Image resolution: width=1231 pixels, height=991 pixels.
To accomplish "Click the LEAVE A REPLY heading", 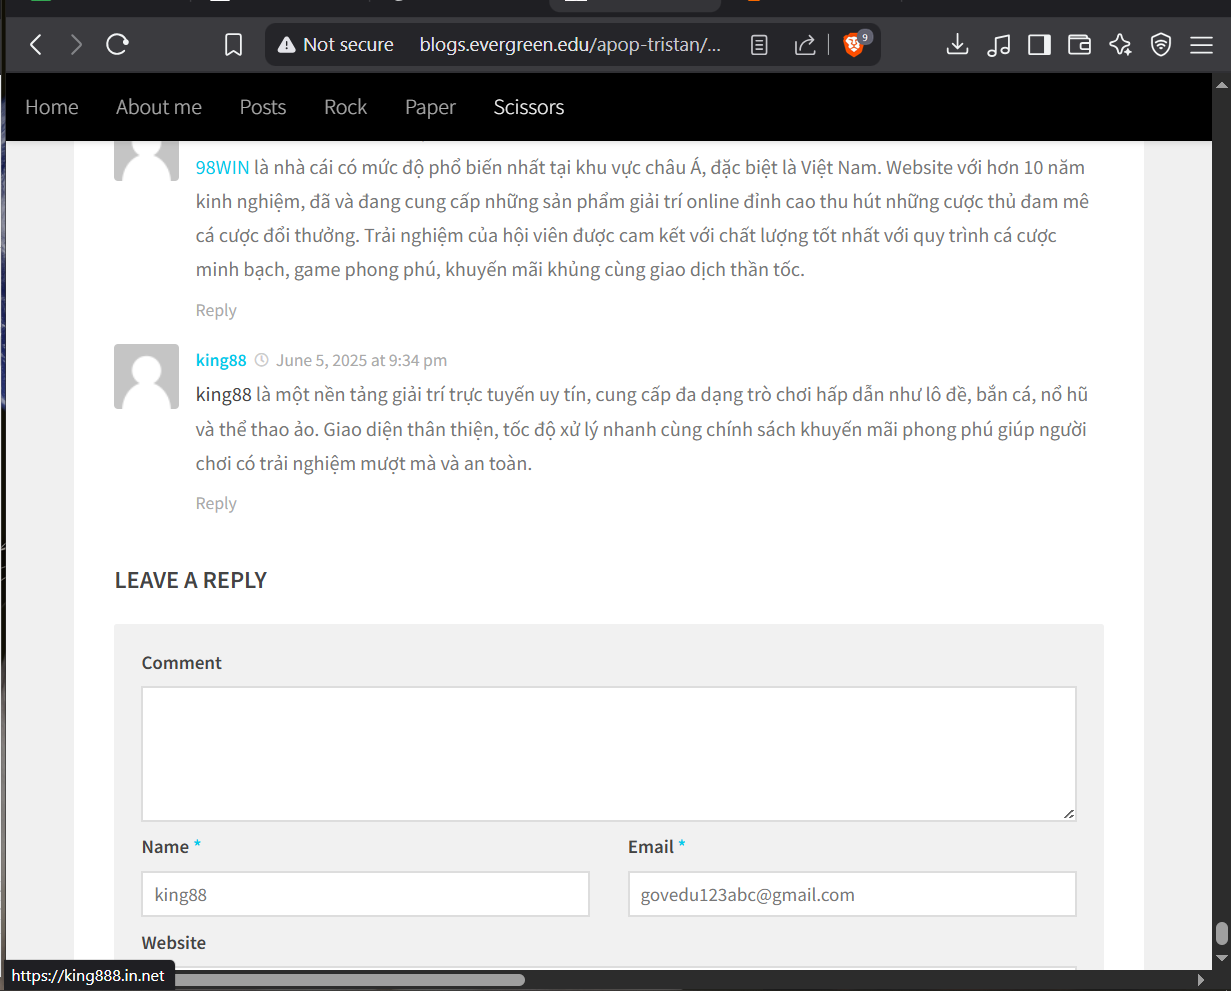I will tap(191, 580).
